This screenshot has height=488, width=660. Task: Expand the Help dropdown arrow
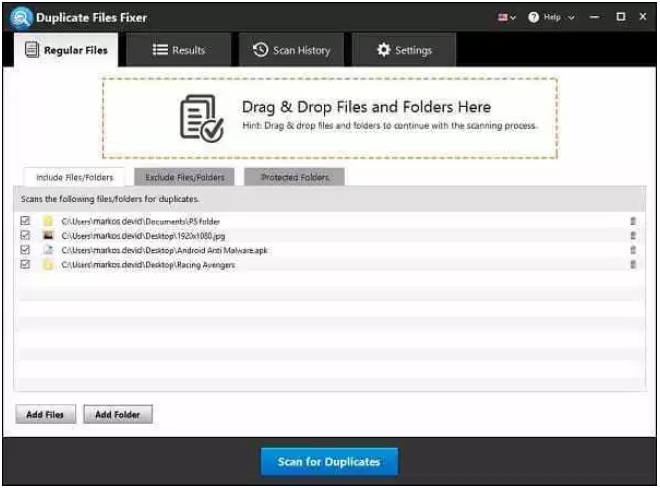pyautogui.click(x=571, y=17)
